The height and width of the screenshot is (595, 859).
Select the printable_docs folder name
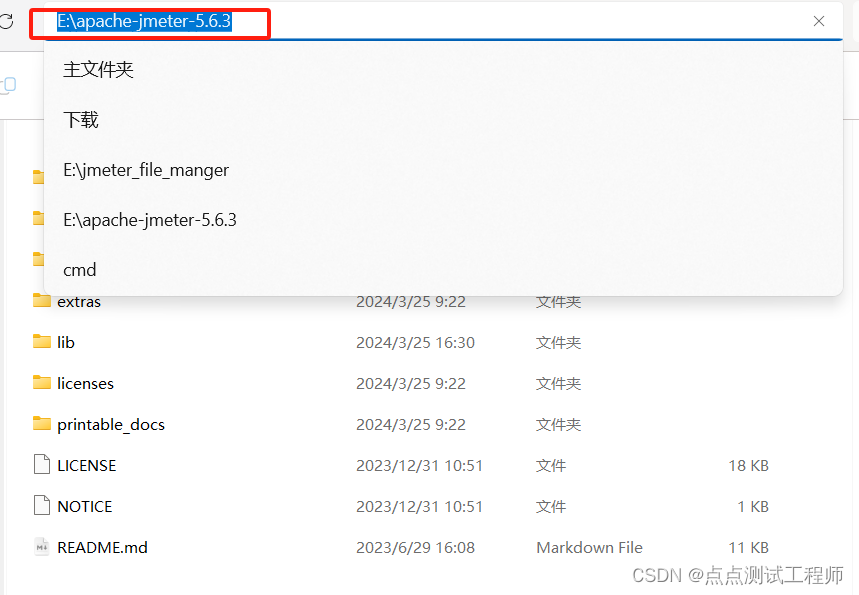111,425
